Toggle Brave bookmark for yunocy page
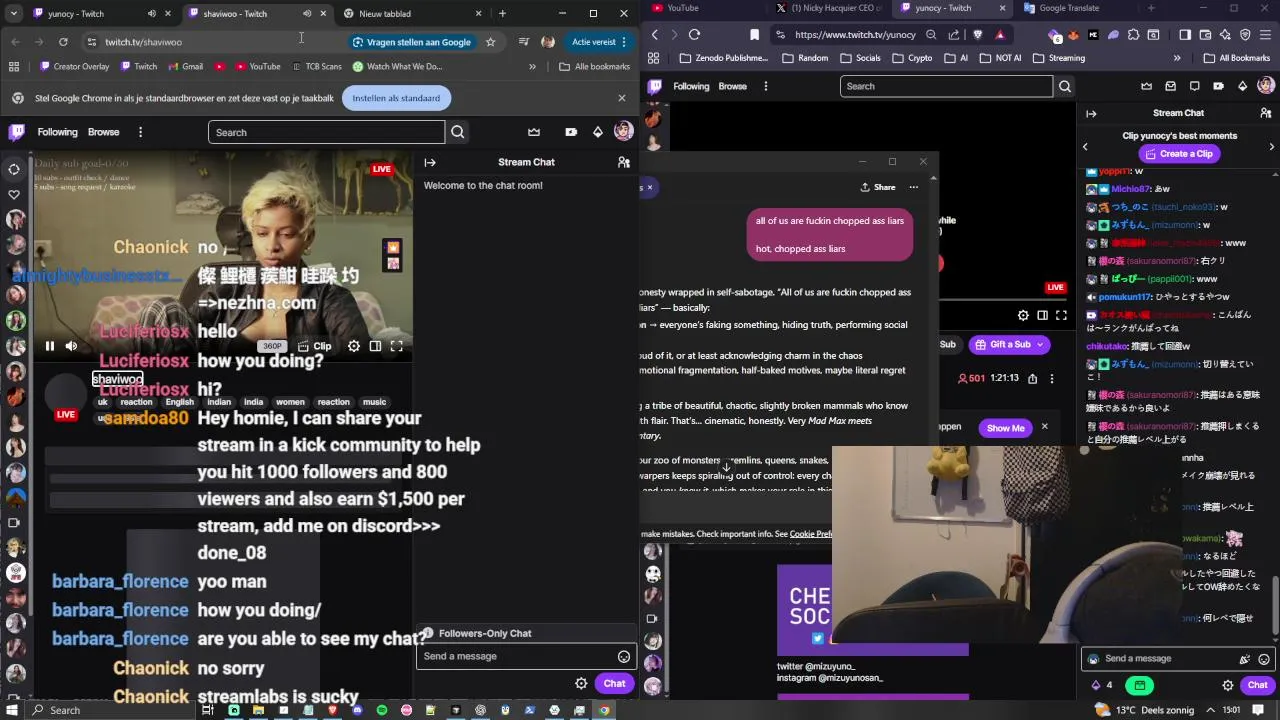Viewport: 1280px width, 720px height. 754,34
